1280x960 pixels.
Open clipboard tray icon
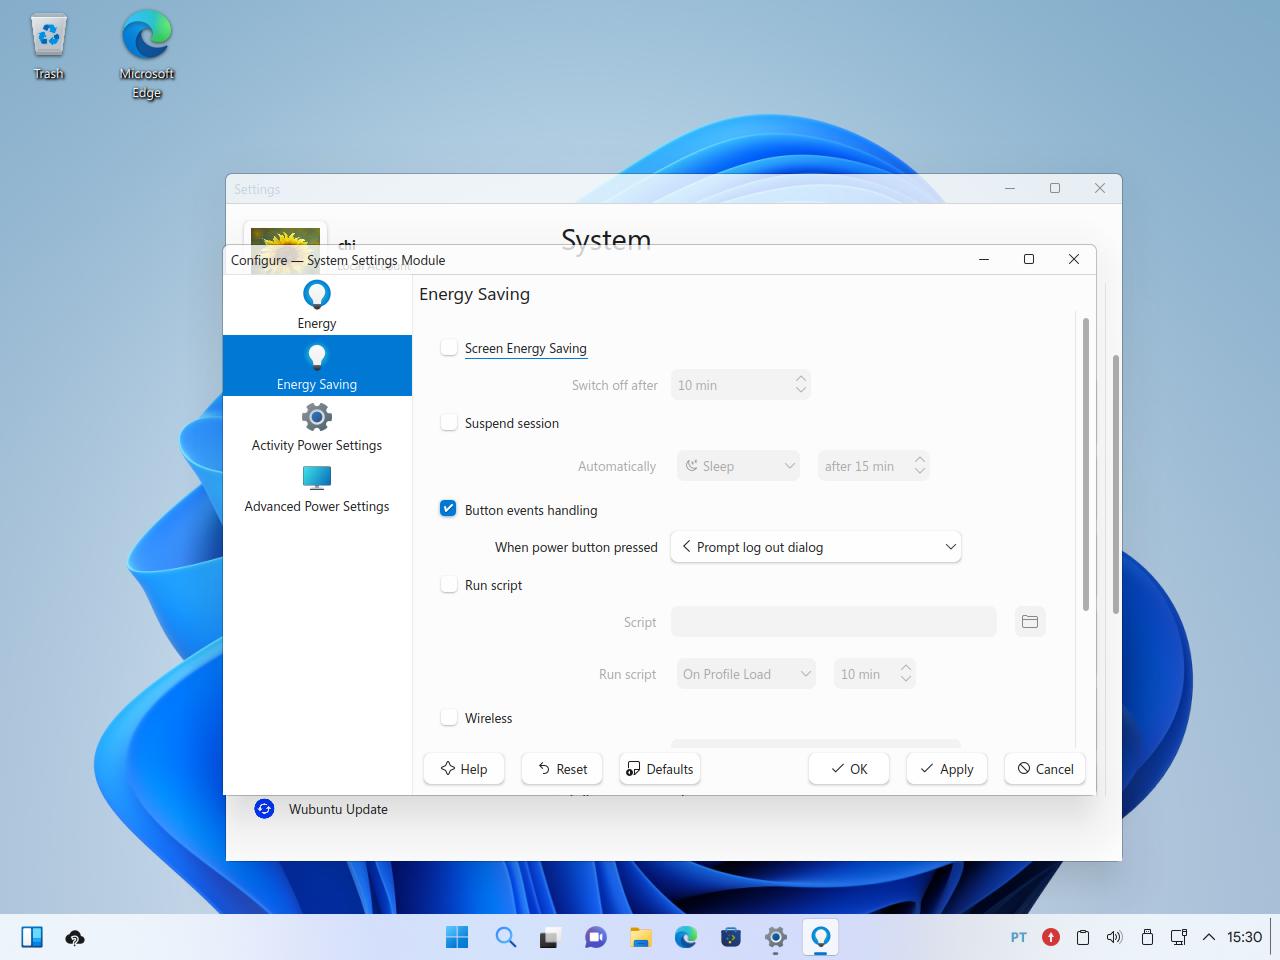tap(1083, 937)
